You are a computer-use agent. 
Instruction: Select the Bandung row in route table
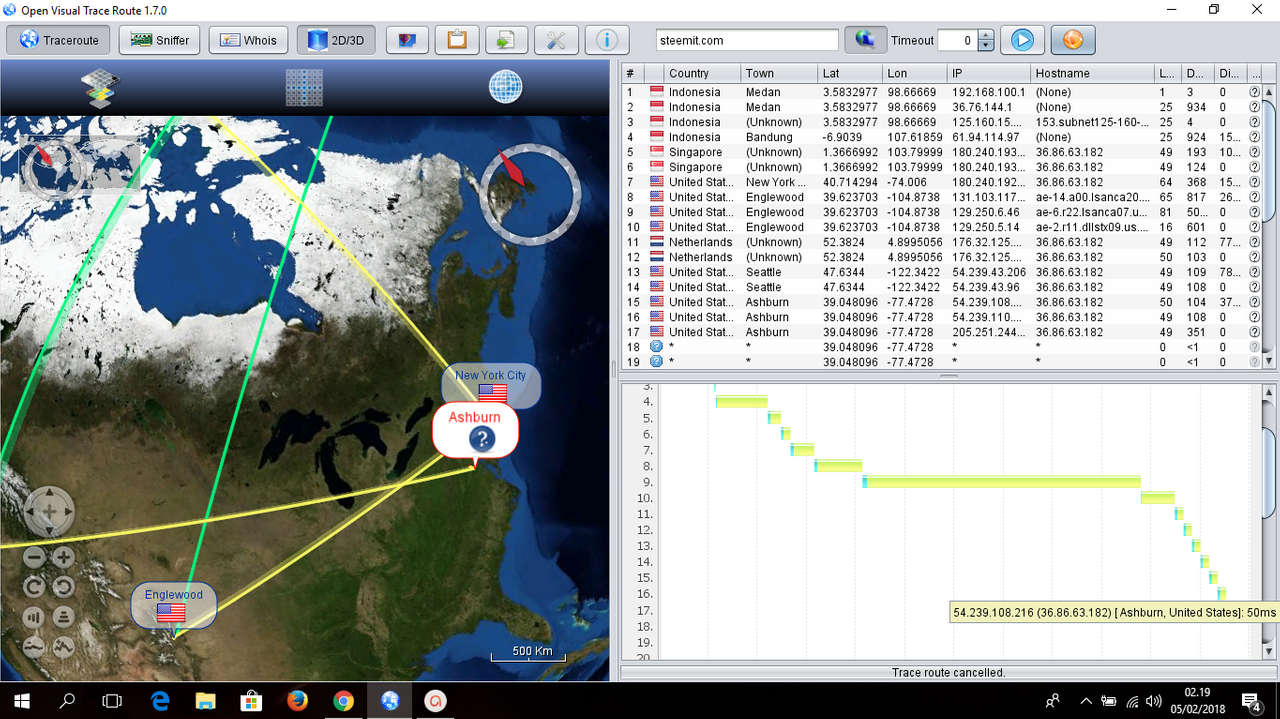pyautogui.click(x=769, y=137)
